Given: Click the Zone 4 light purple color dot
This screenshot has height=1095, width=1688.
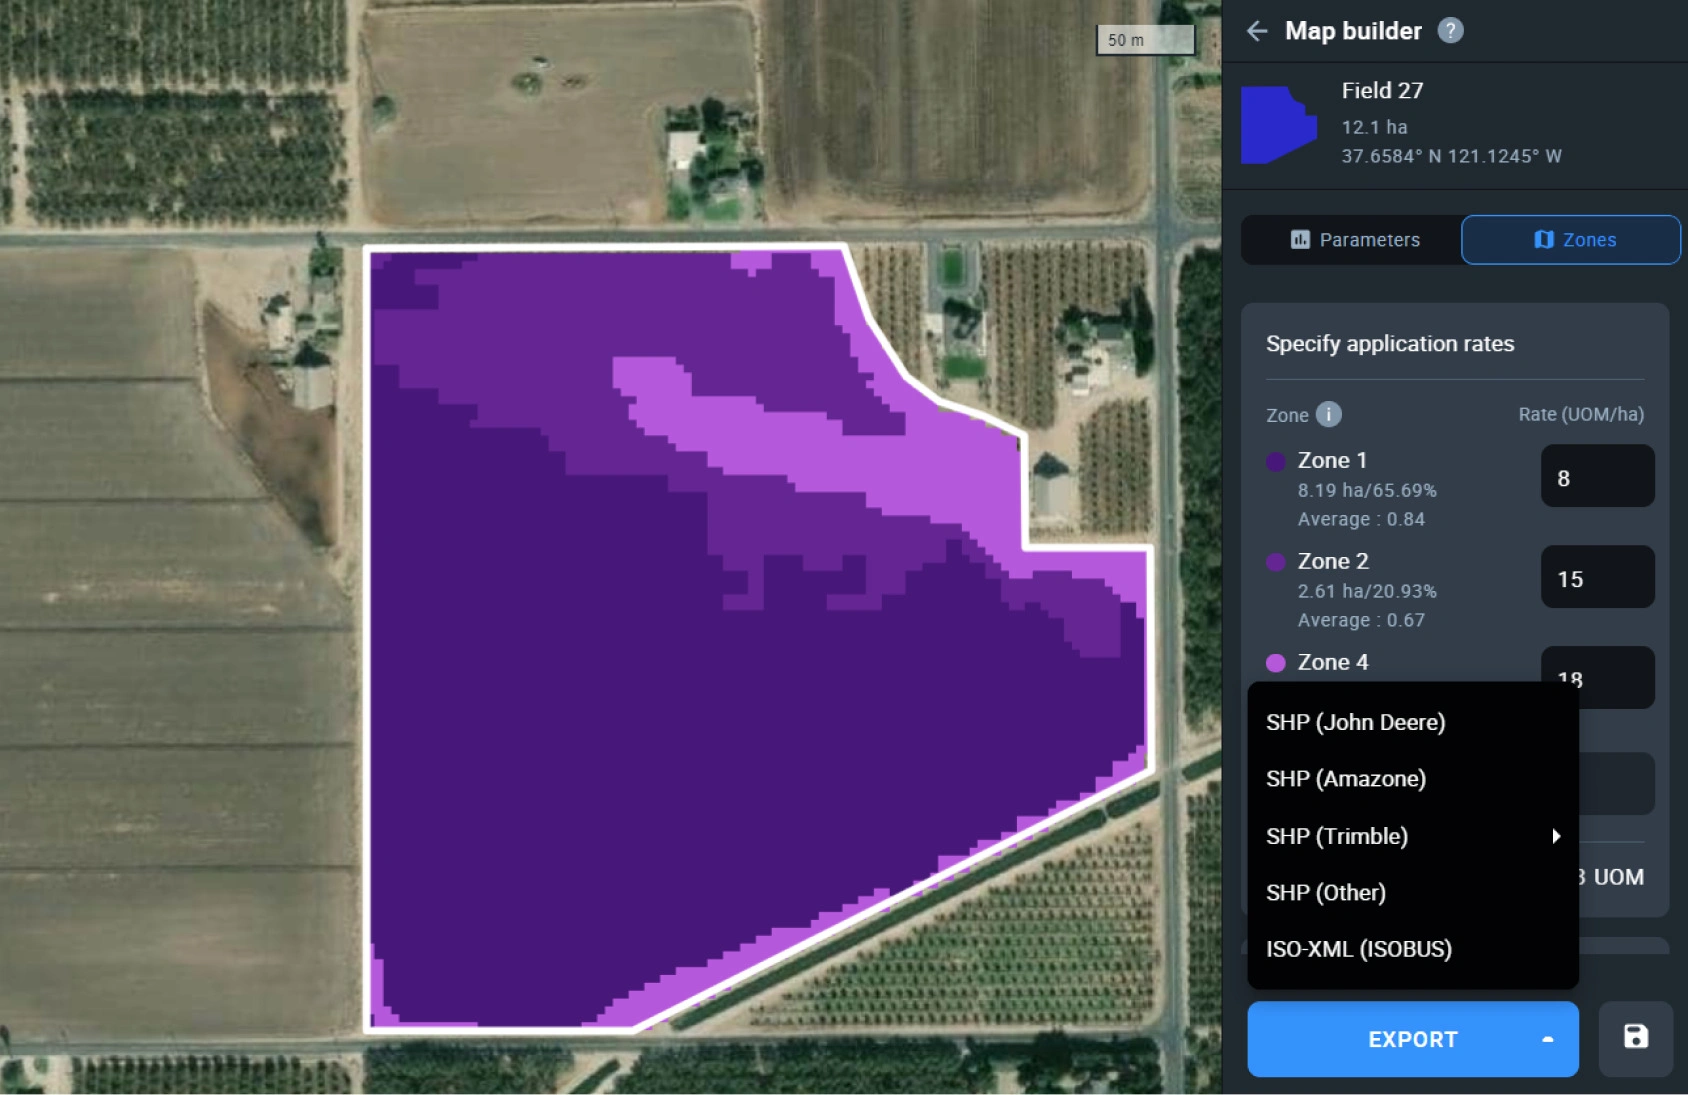Looking at the screenshot, I should [x=1276, y=663].
